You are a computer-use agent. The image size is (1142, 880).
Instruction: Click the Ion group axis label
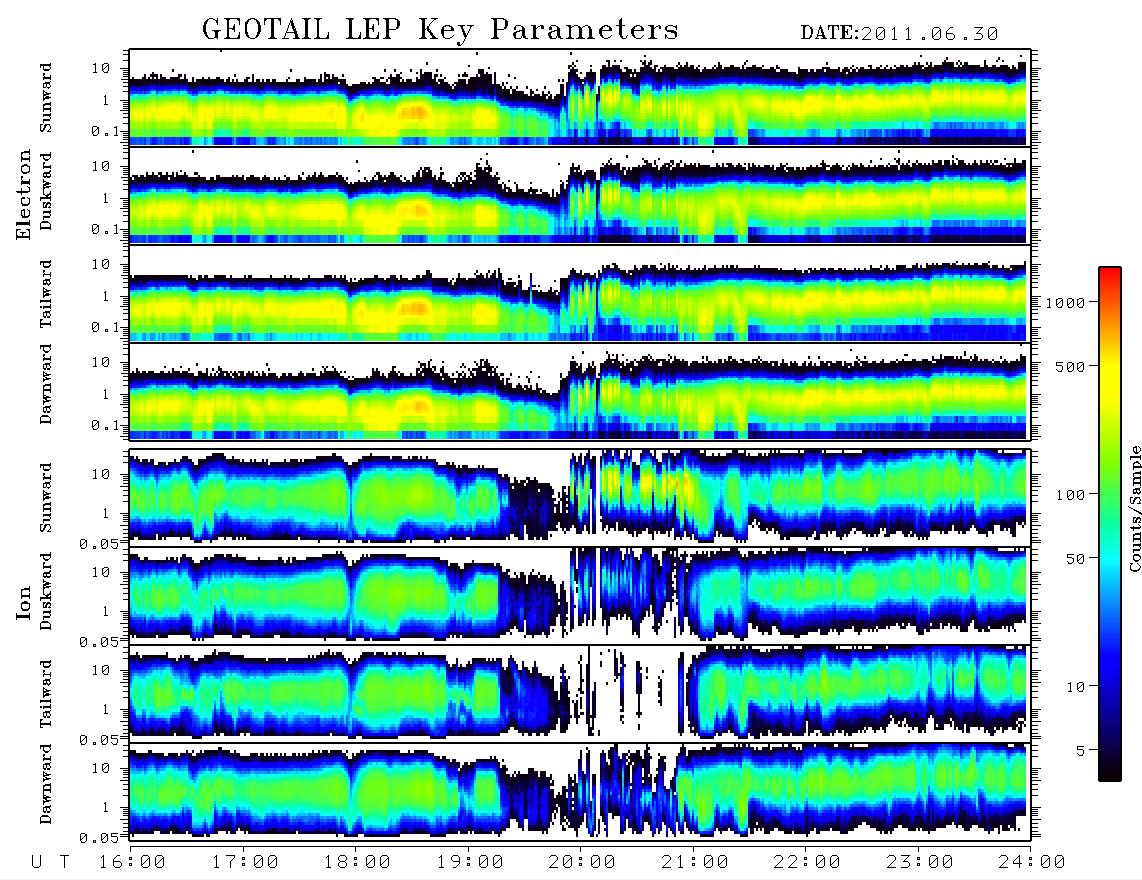[x=24, y=602]
